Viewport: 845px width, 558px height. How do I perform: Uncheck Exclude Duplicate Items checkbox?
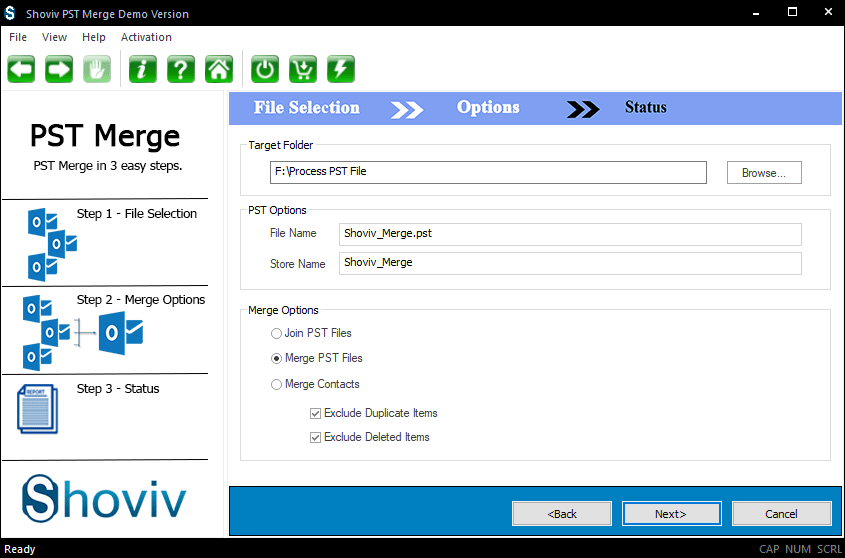(315, 414)
